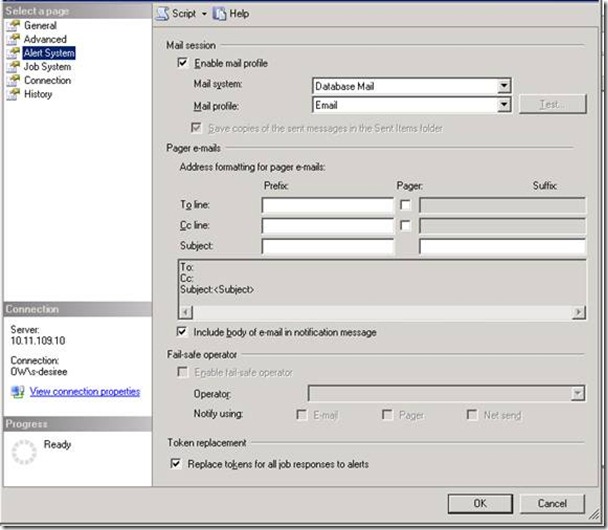This screenshot has width=608, height=530.
Task: Toggle Include body of e-mail checkbox
Action: (x=181, y=332)
